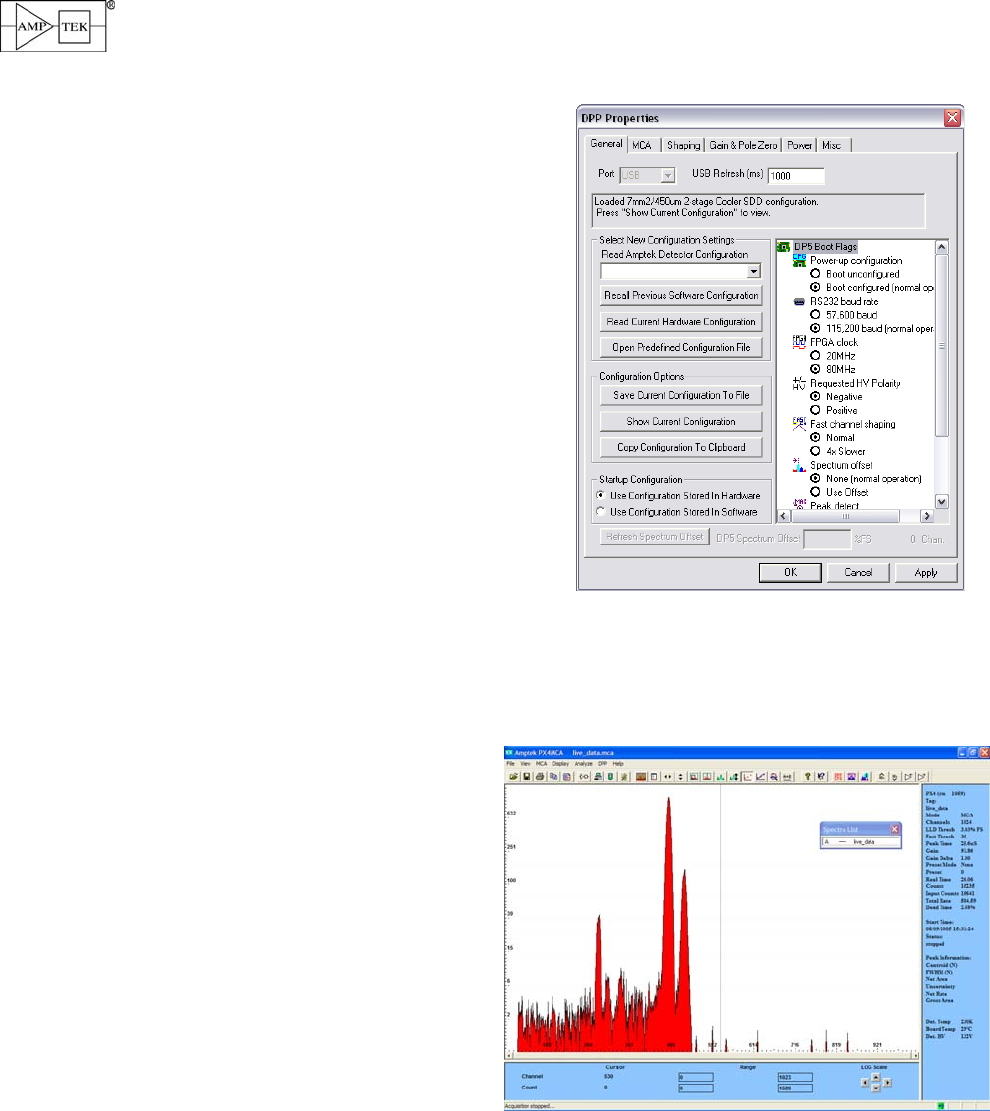Click horizontal scrollbar thumb in boot flags list

[x=845, y=517]
